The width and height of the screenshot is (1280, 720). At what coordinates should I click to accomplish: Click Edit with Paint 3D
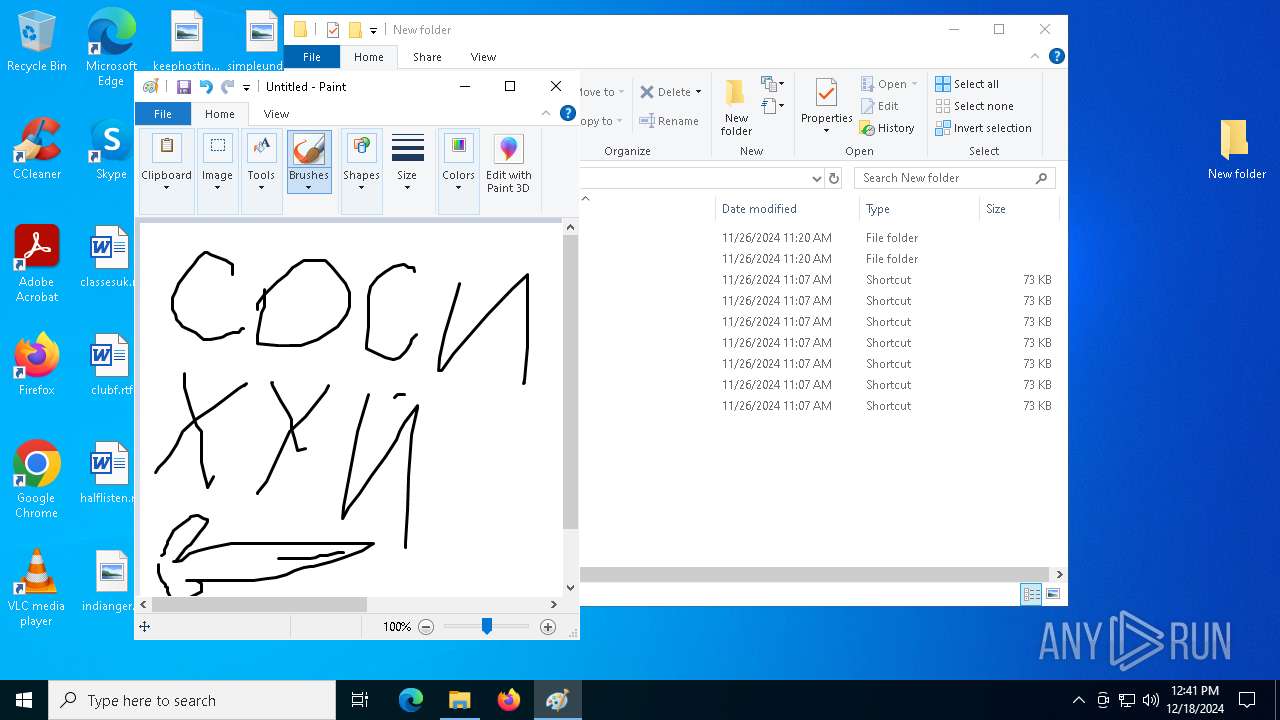coord(508,163)
